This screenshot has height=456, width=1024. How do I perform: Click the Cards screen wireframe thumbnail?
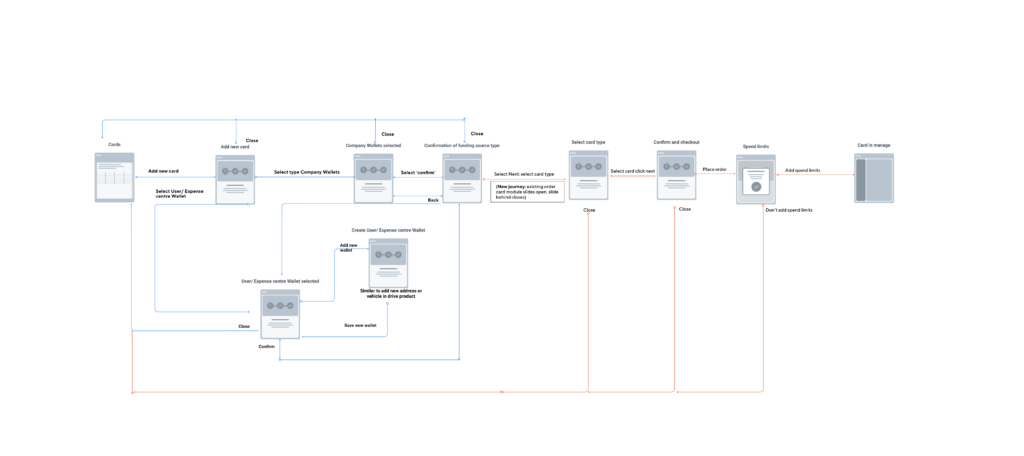pos(114,177)
